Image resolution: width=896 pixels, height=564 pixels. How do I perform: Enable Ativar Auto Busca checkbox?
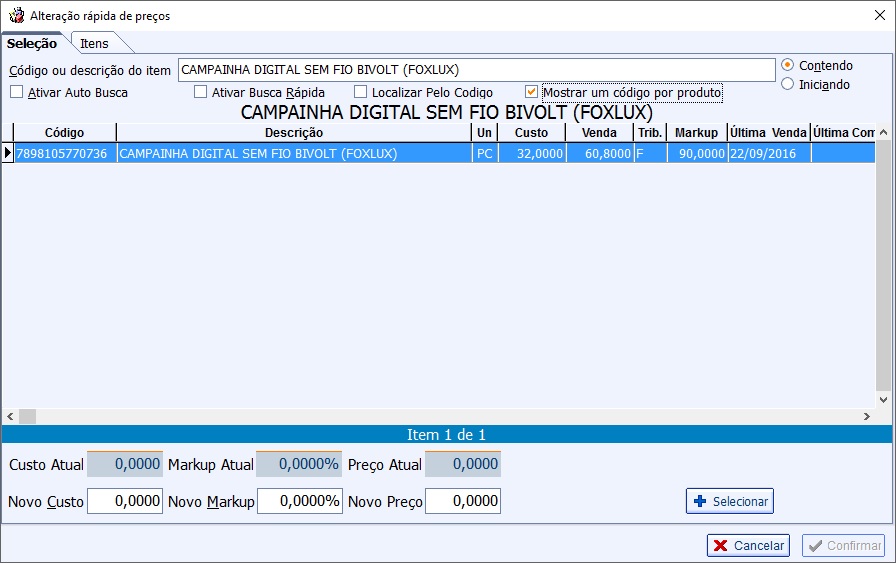coord(17,92)
